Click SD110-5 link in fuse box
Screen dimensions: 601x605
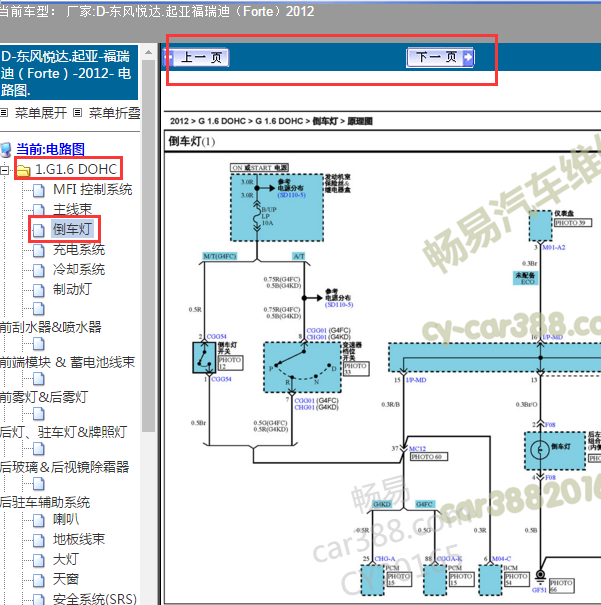[x=291, y=195]
